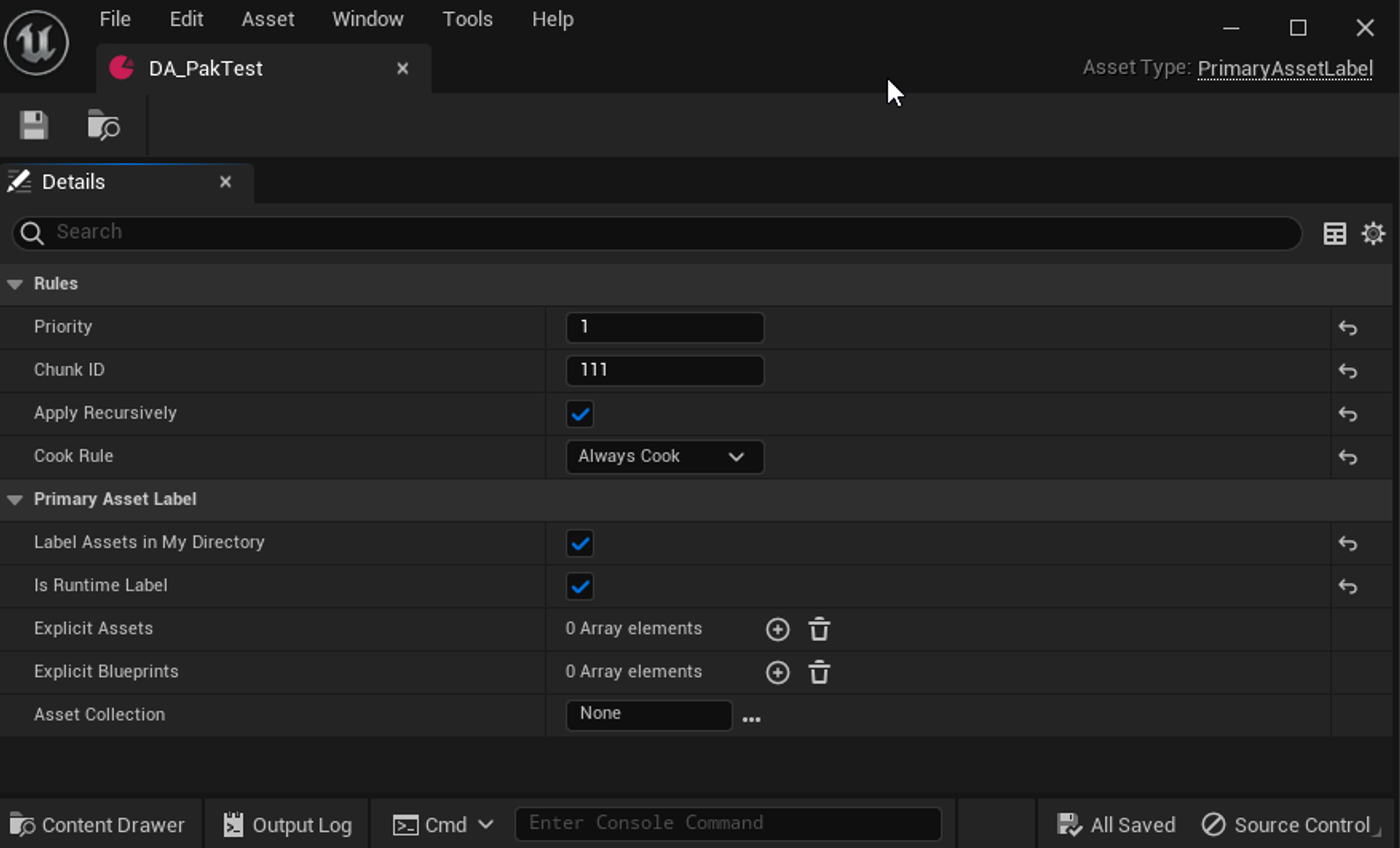Click the Explicit Blueprints property label
Viewport: 1400px width, 848px height.
coord(106,671)
